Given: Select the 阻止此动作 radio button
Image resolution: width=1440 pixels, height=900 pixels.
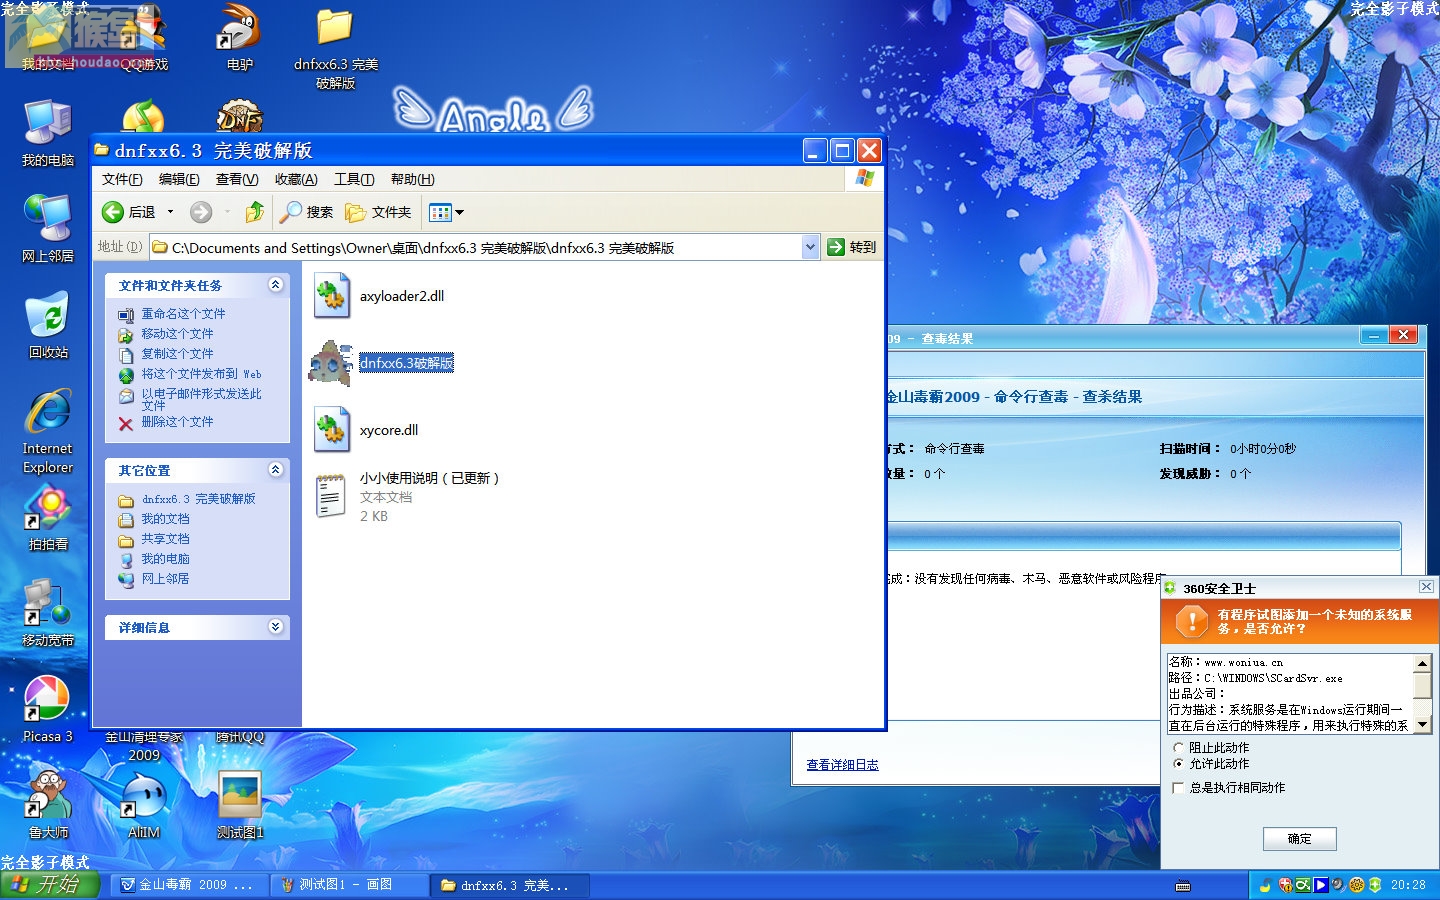Looking at the screenshot, I should click(1178, 748).
